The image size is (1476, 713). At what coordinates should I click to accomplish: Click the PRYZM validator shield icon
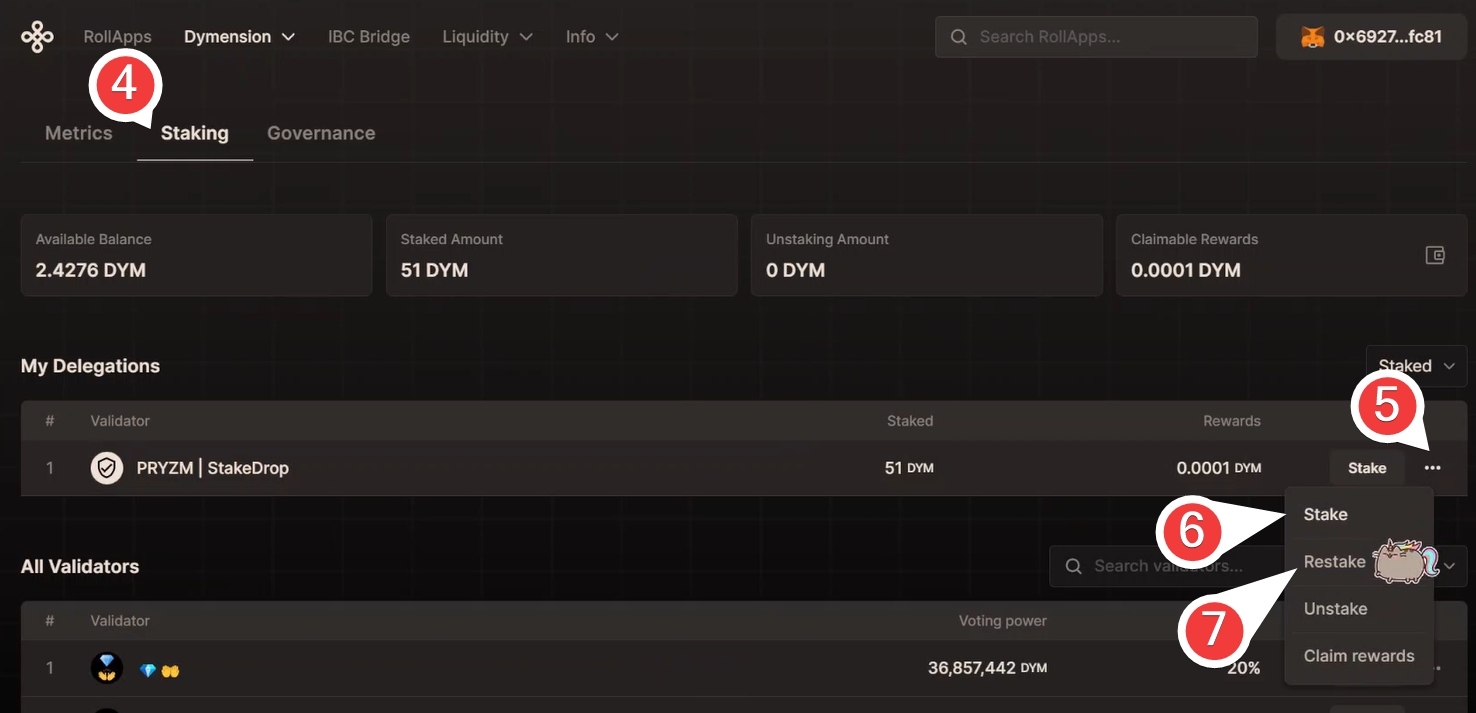[107, 468]
